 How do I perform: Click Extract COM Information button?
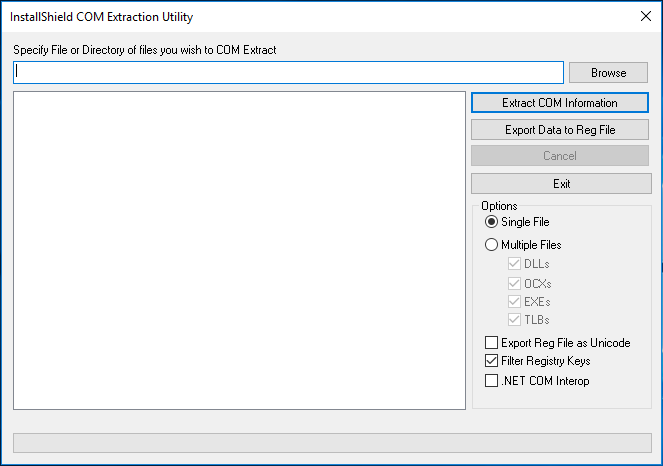coord(560,103)
